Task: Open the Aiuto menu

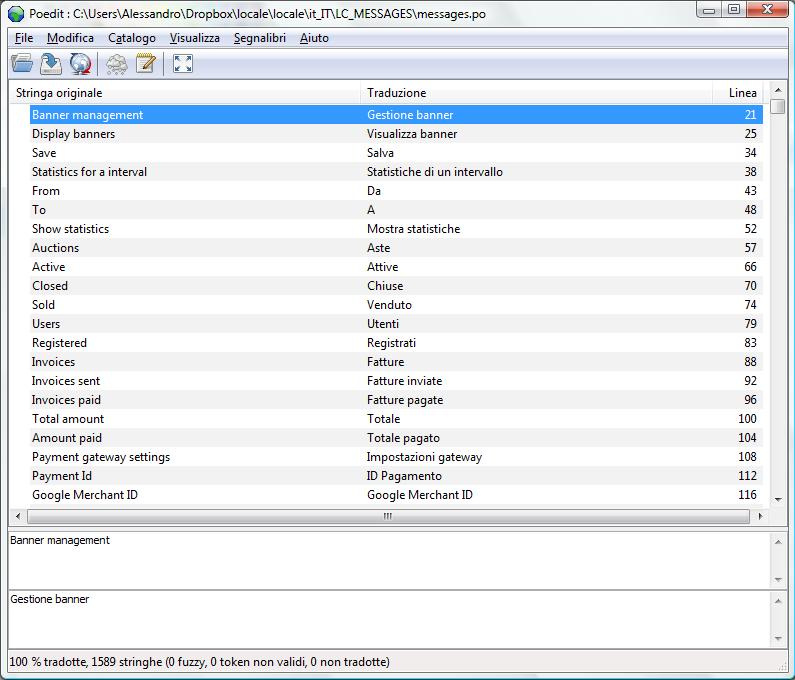Action: [x=314, y=38]
